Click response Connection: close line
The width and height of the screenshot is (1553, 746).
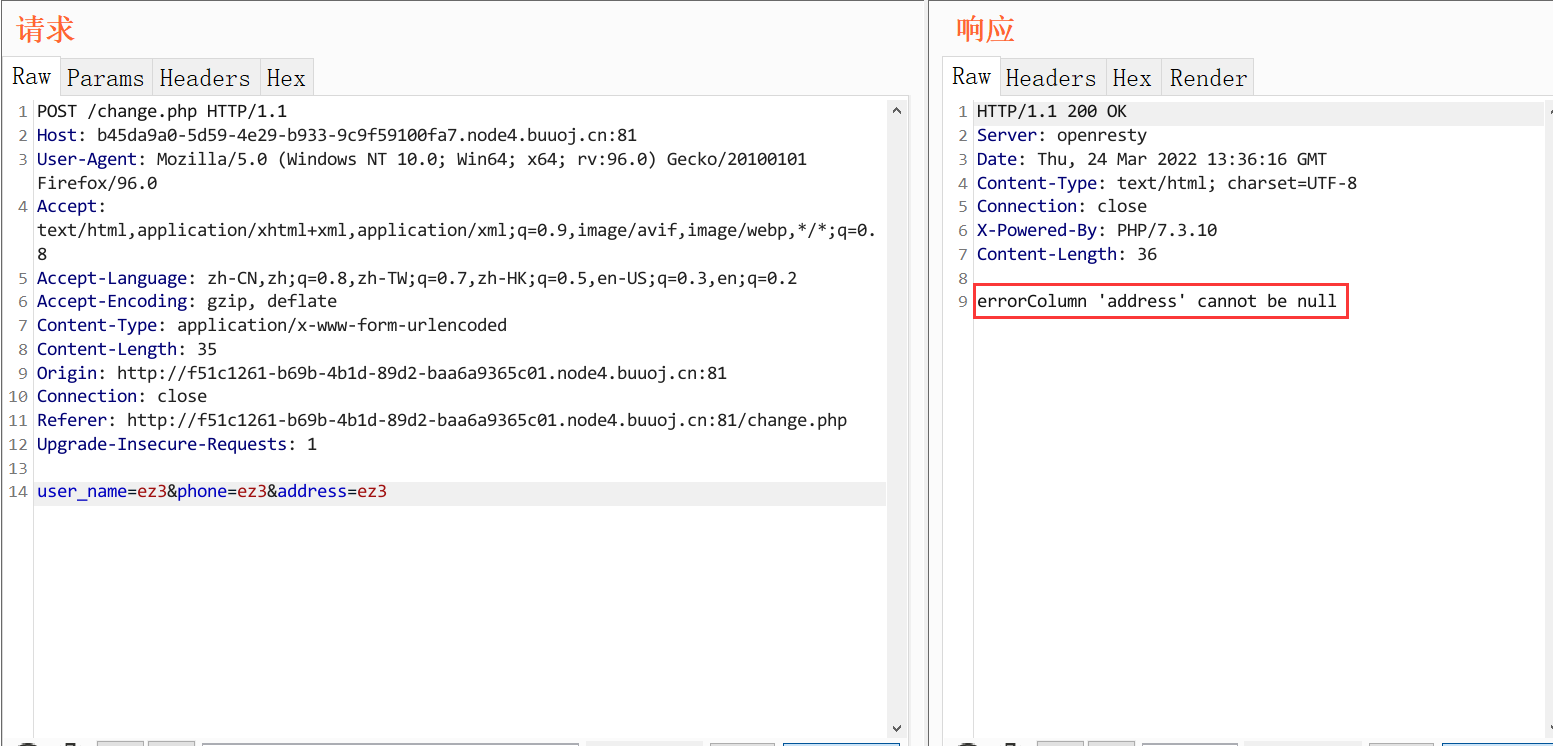point(1062,206)
